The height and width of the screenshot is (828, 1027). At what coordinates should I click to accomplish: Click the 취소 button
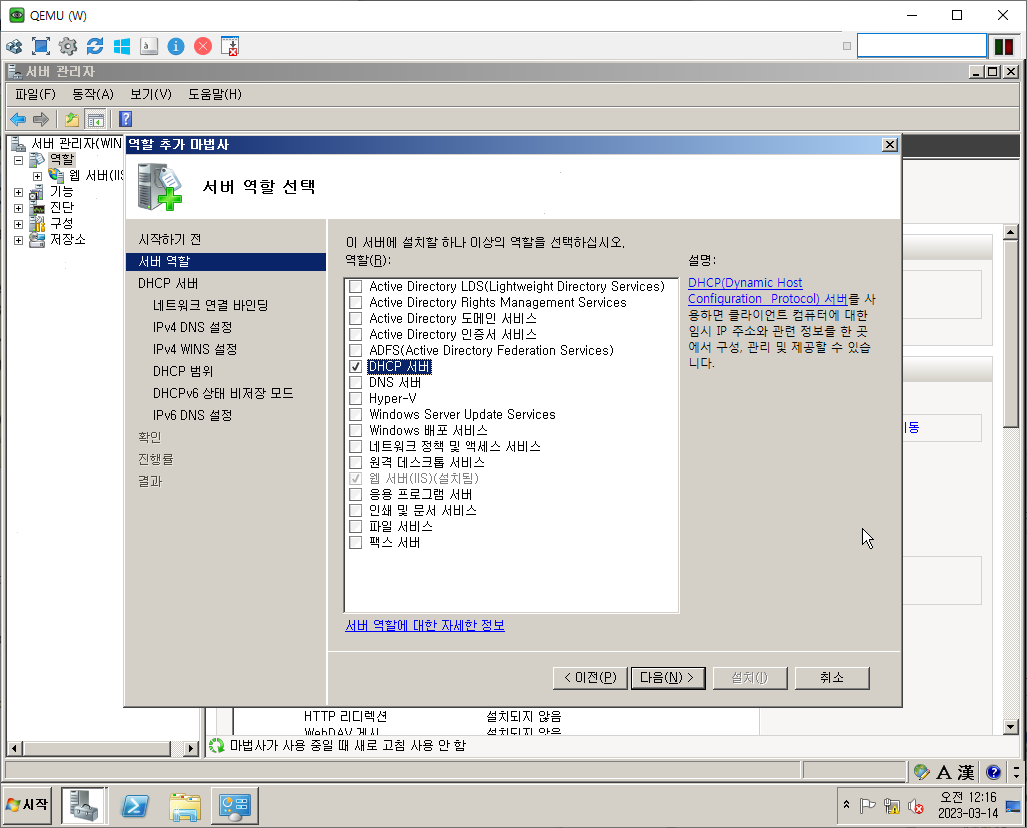pyautogui.click(x=832, y=678)
